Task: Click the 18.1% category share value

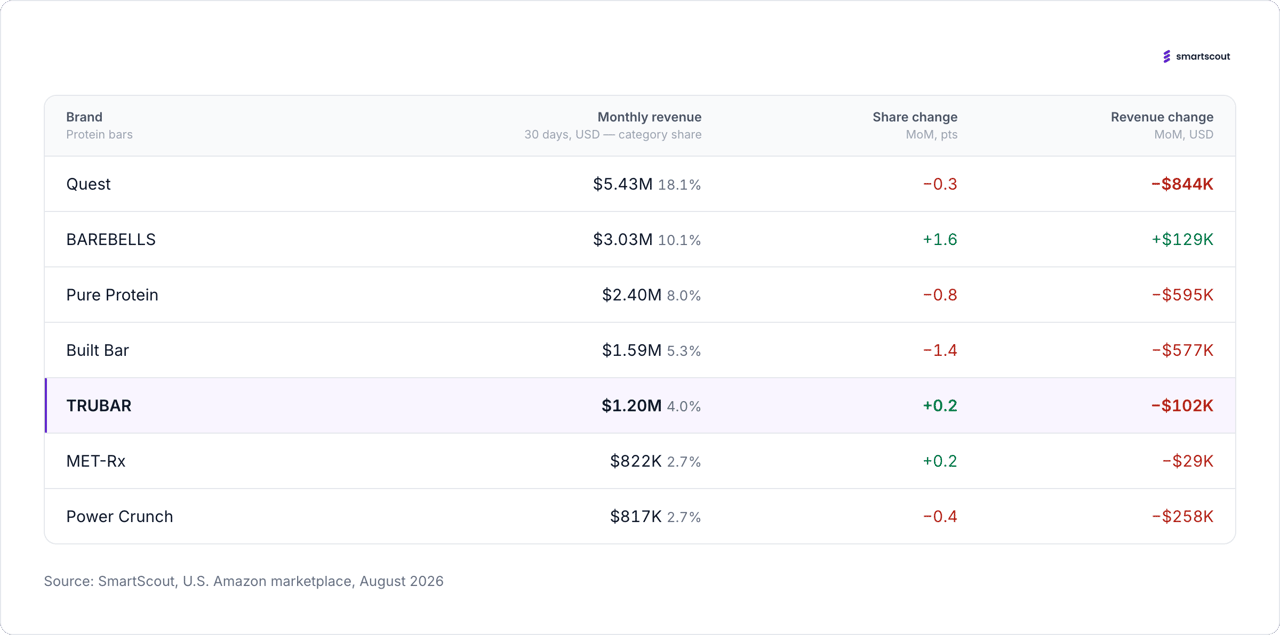Action: [x=680, y=185]
